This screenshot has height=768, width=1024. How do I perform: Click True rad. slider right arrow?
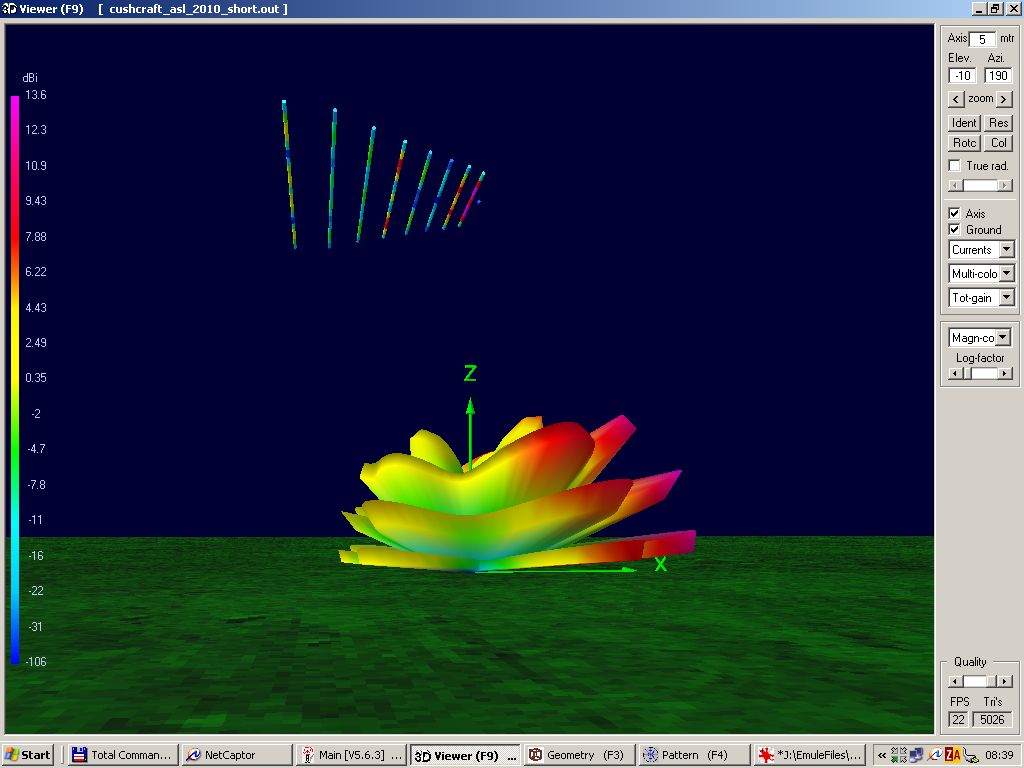[x=1006, y=185]
